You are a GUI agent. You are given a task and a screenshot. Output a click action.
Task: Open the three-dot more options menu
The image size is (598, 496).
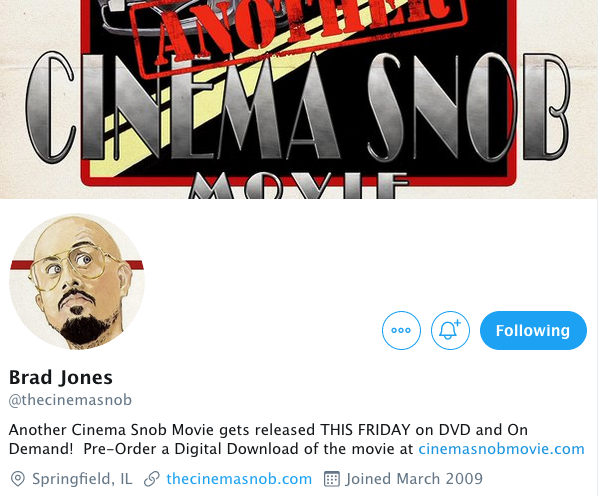pyautogui.click(x=401, y=330)
